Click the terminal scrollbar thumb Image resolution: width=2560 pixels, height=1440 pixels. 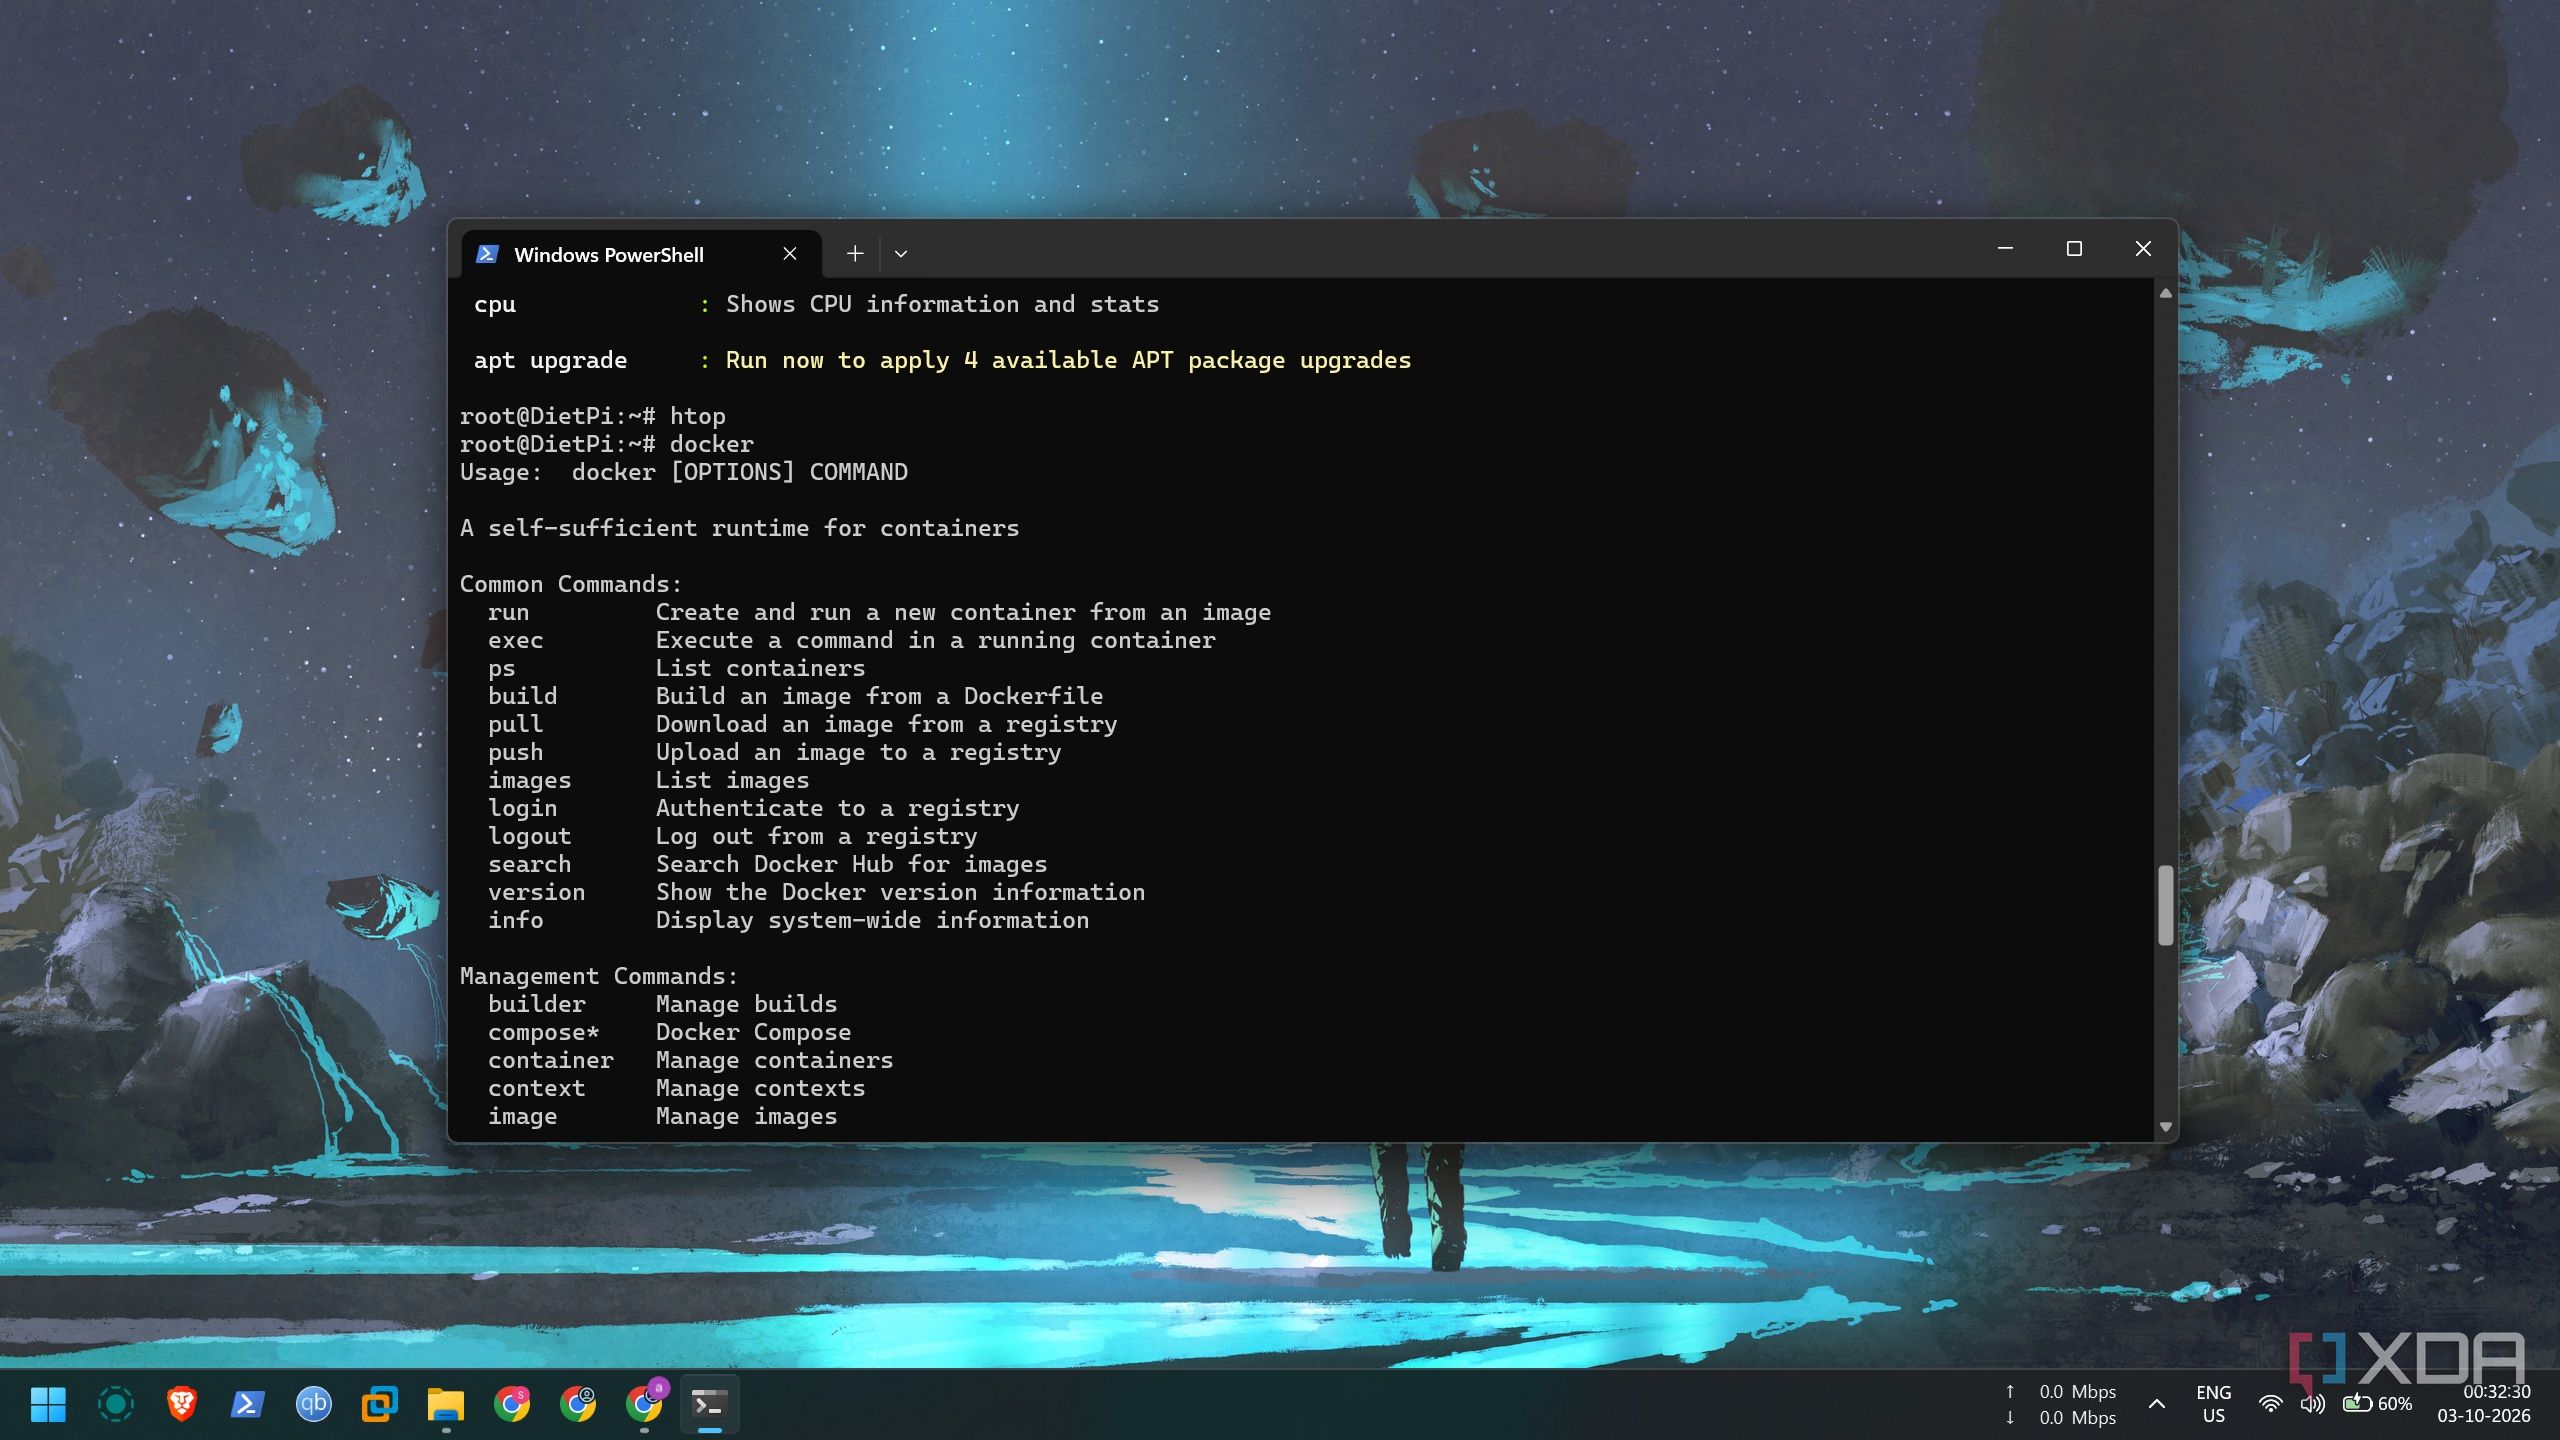[x=2165, y=905]
